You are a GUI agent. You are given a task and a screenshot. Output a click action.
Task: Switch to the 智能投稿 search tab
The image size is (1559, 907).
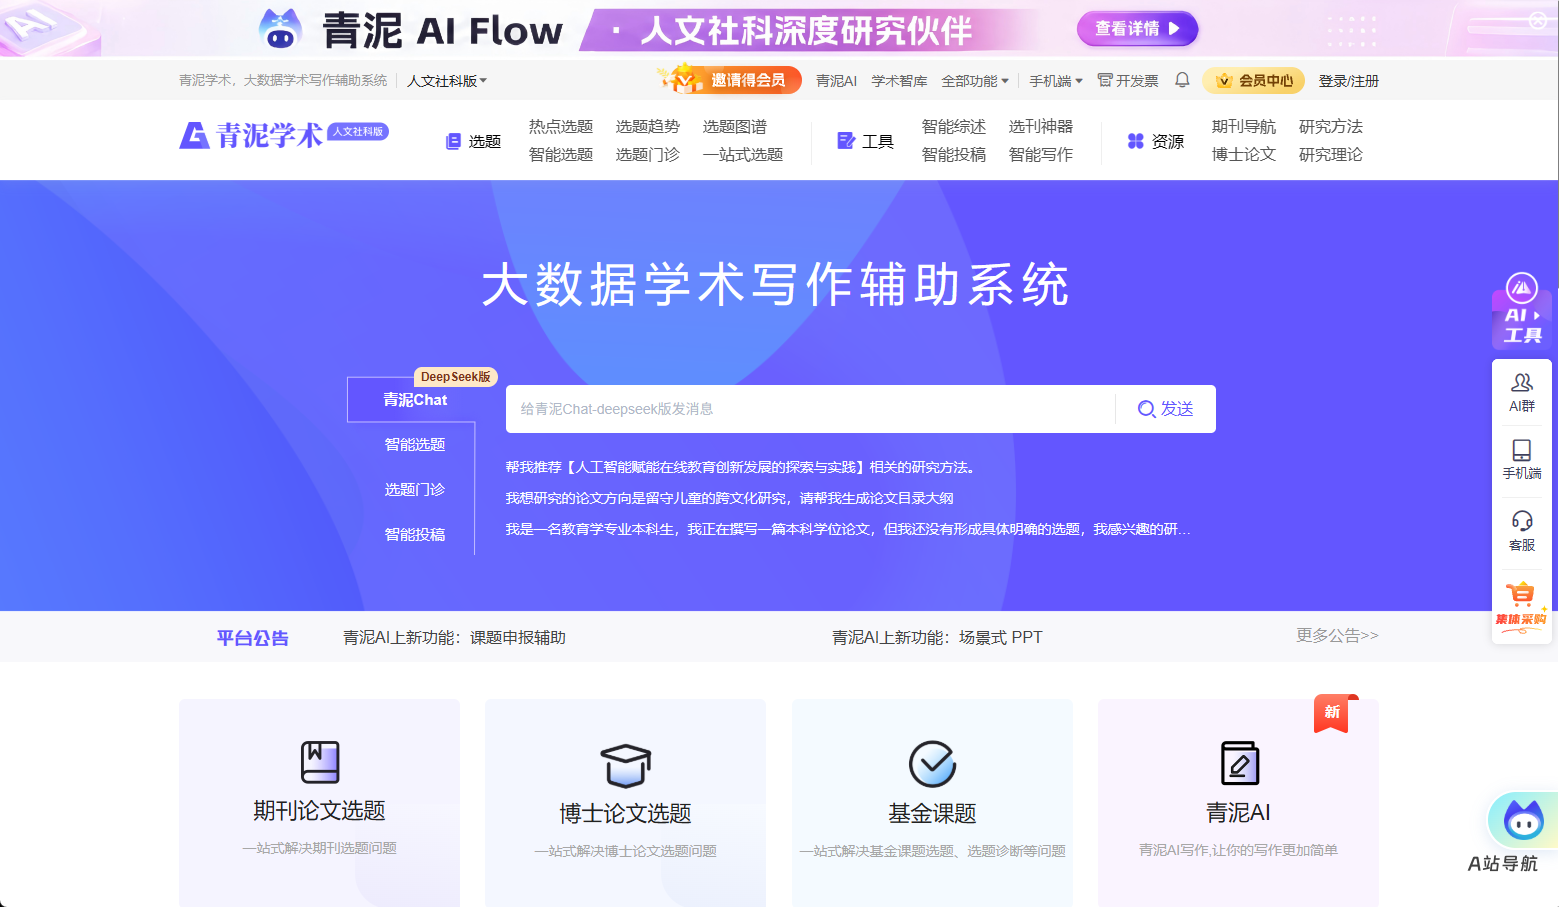pos(415,535)
